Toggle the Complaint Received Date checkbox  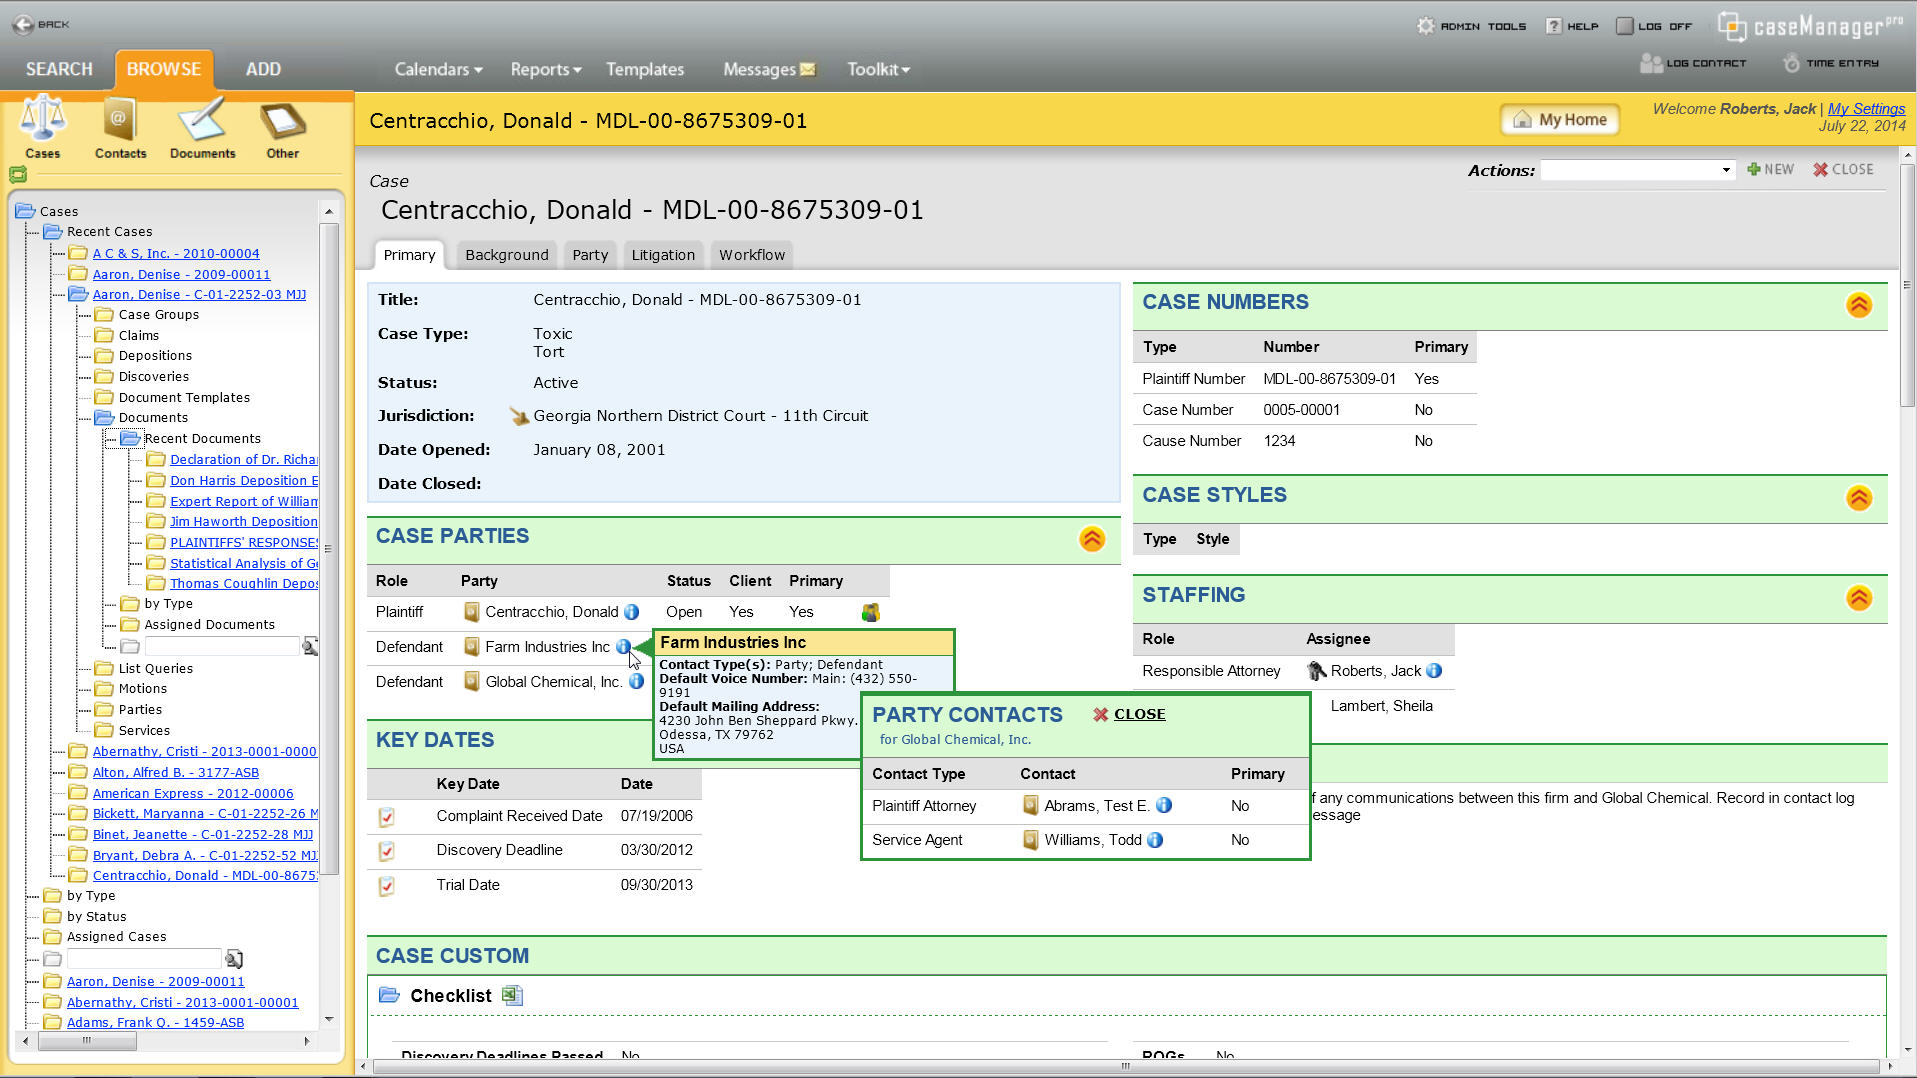387,817
